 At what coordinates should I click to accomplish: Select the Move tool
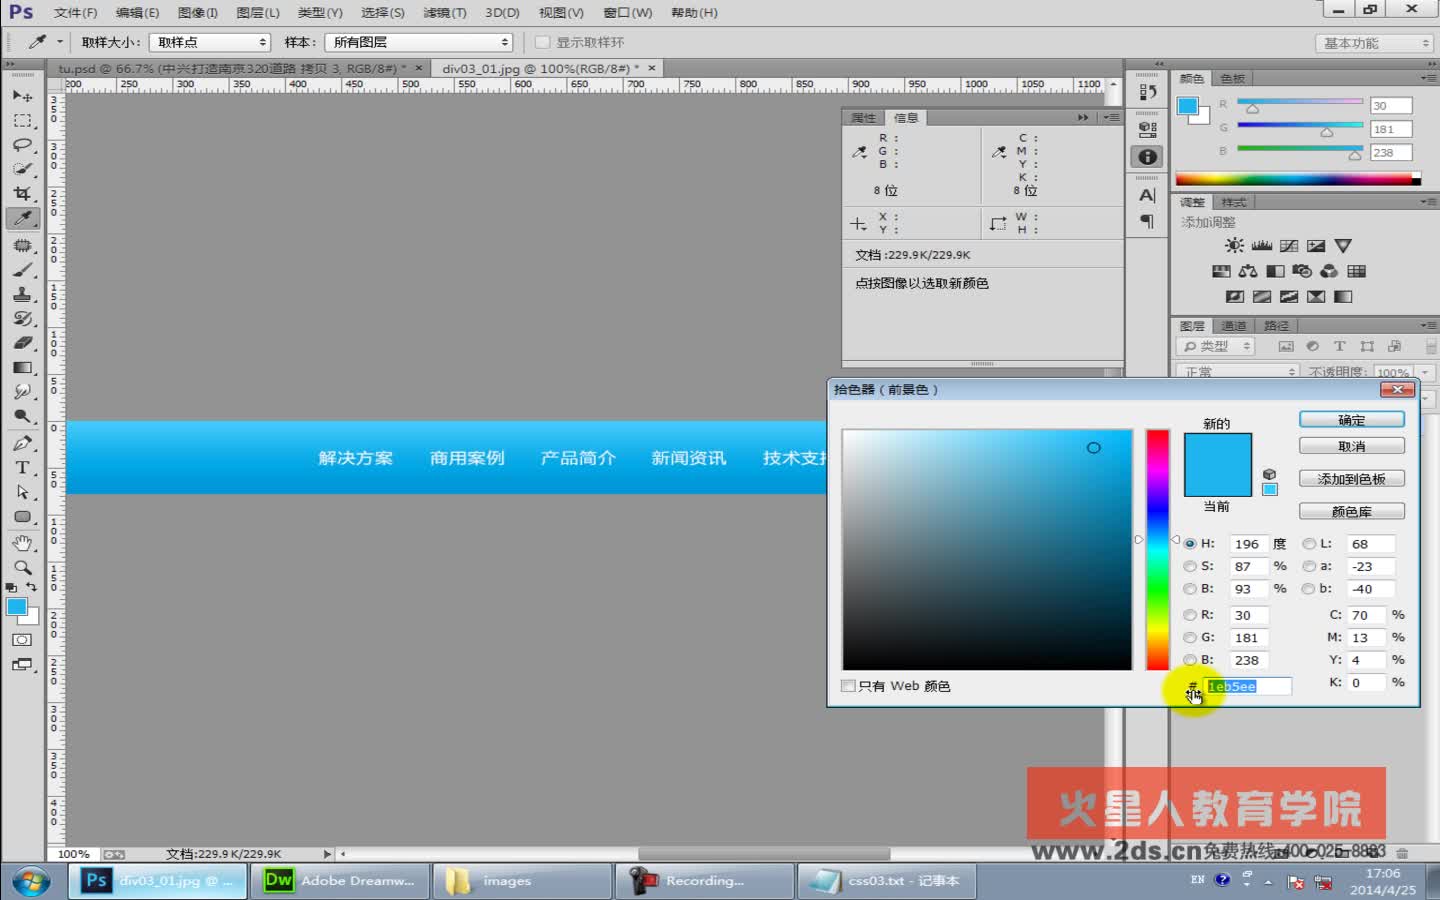(x=22, y=95)
